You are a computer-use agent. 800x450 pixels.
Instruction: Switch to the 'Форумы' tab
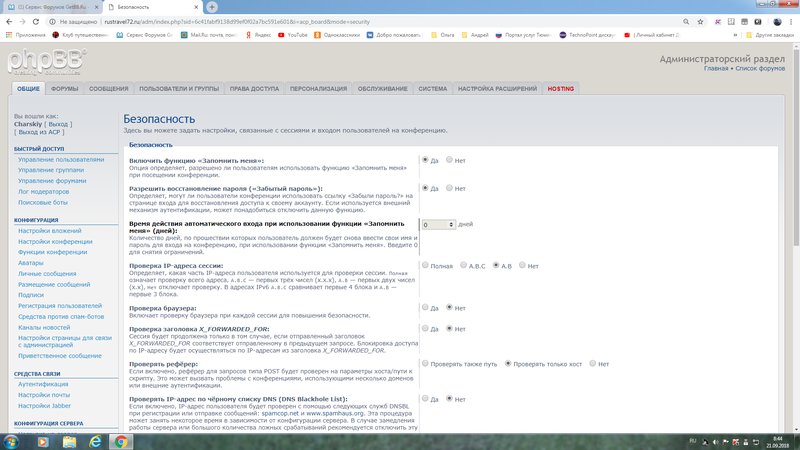click(65, 89)
